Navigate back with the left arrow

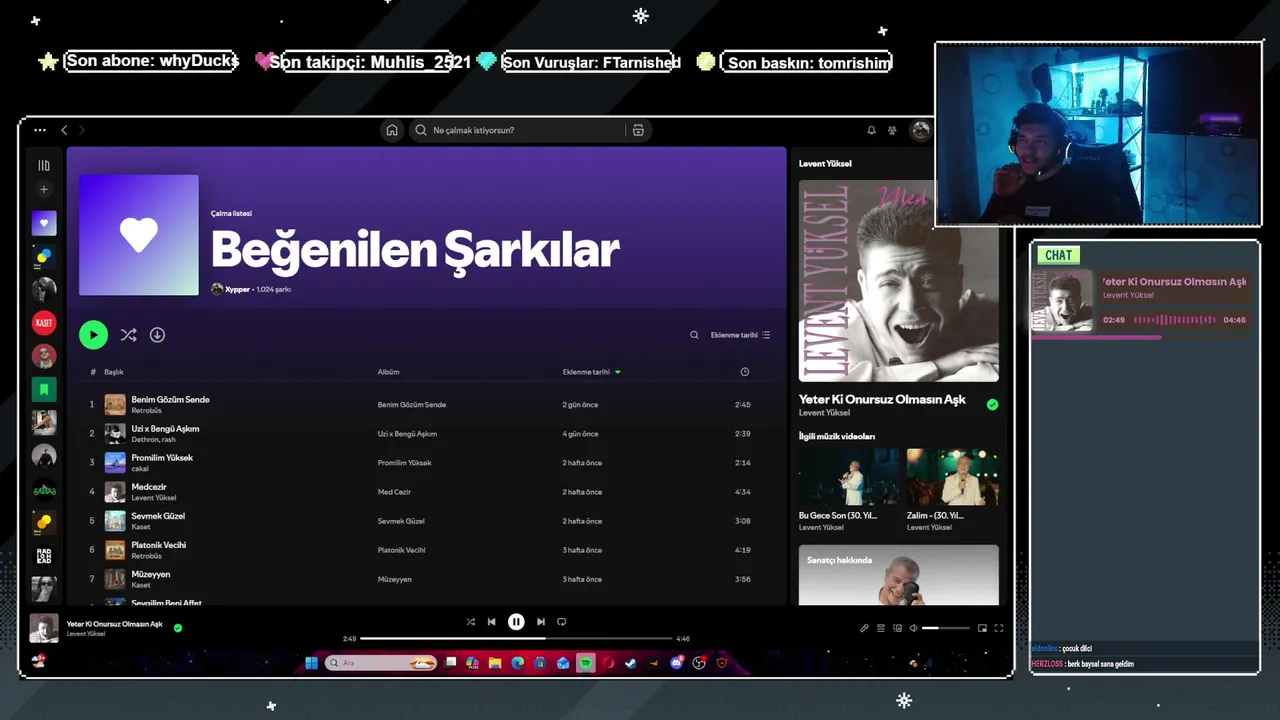(x=64, y=130)
